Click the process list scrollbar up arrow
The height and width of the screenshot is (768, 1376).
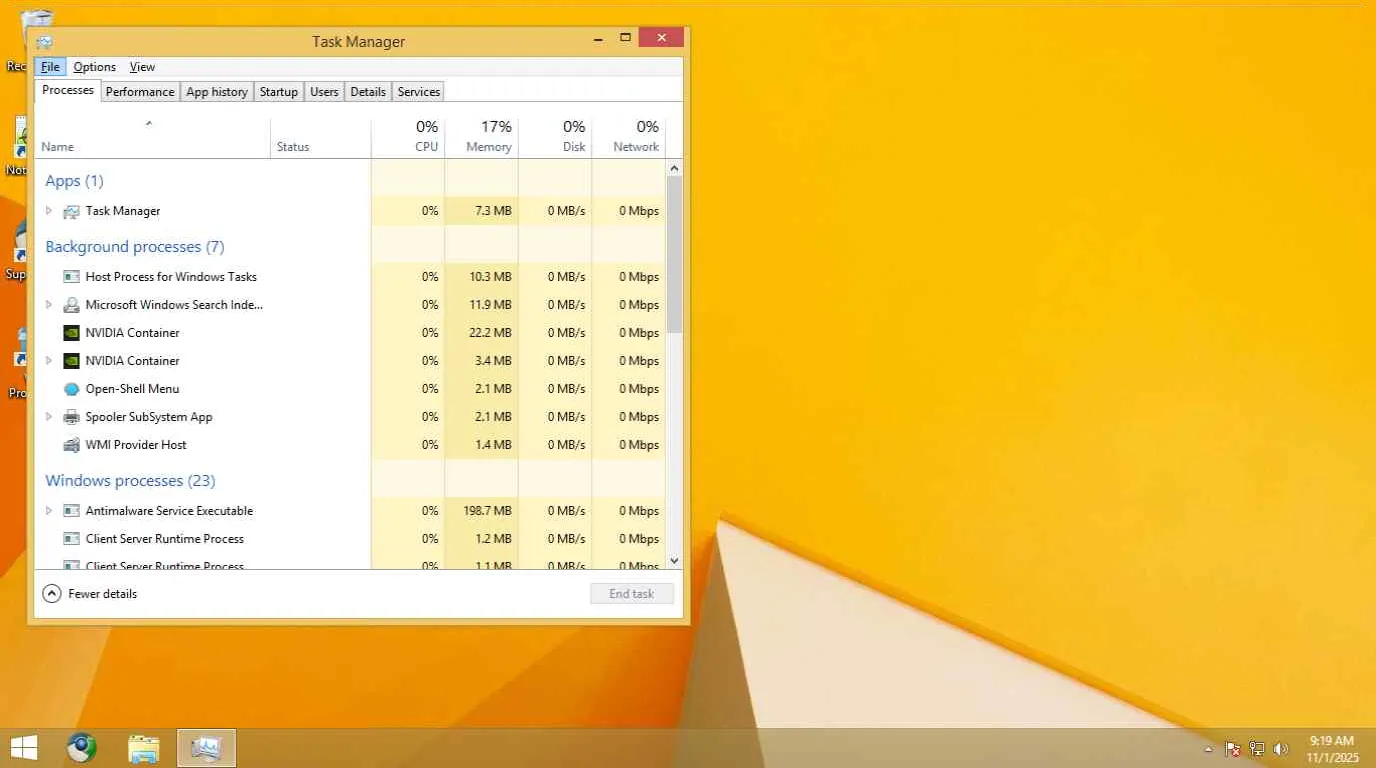674,169
